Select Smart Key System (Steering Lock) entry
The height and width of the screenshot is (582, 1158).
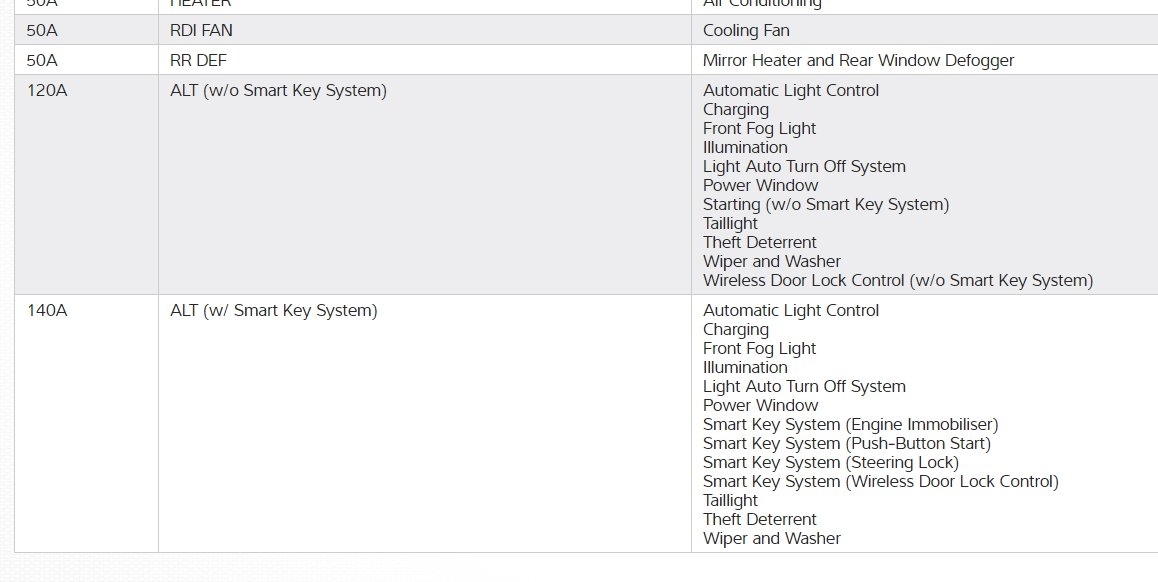click(x=830, y=462)
